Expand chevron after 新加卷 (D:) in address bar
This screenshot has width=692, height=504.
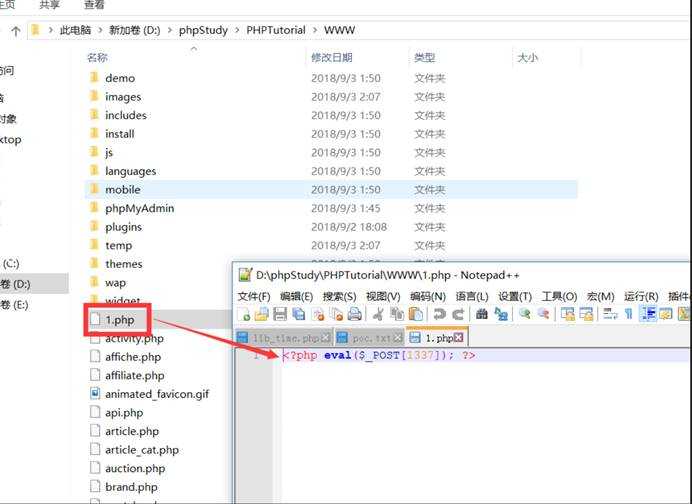[169, 30]
